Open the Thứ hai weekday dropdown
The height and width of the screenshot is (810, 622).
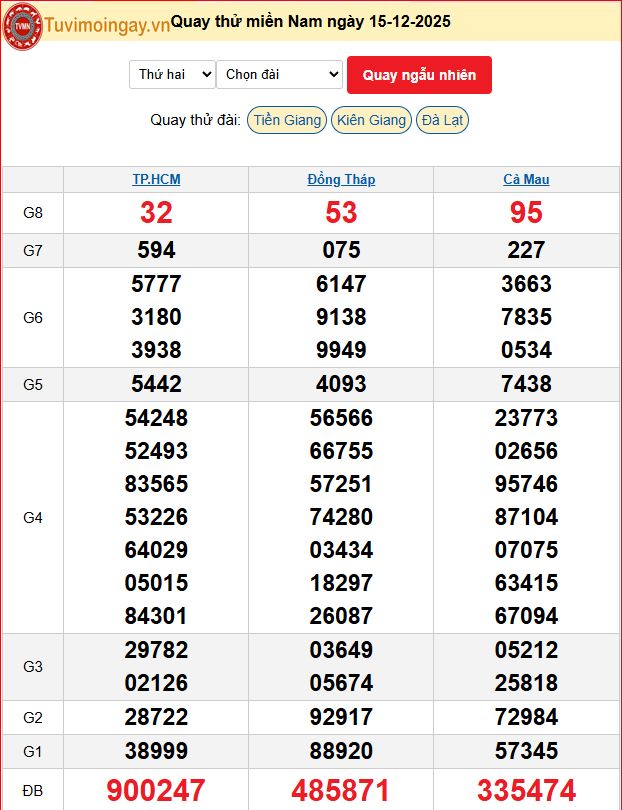pyautogui.click(x=172, y=75)
